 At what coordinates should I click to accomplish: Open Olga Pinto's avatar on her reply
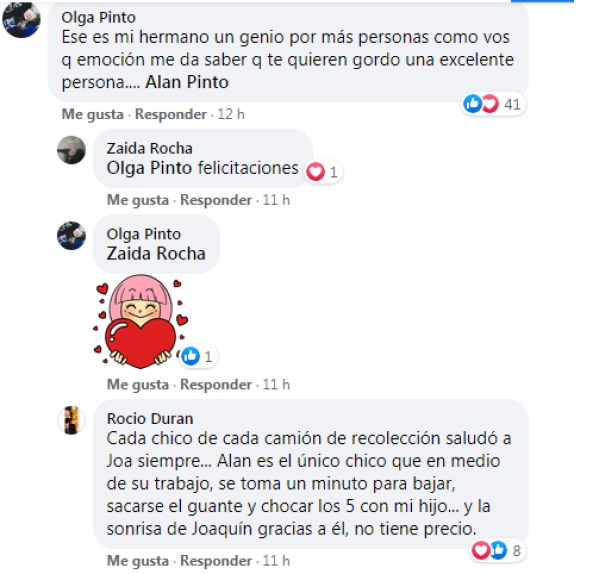click(x=71, y=236)
